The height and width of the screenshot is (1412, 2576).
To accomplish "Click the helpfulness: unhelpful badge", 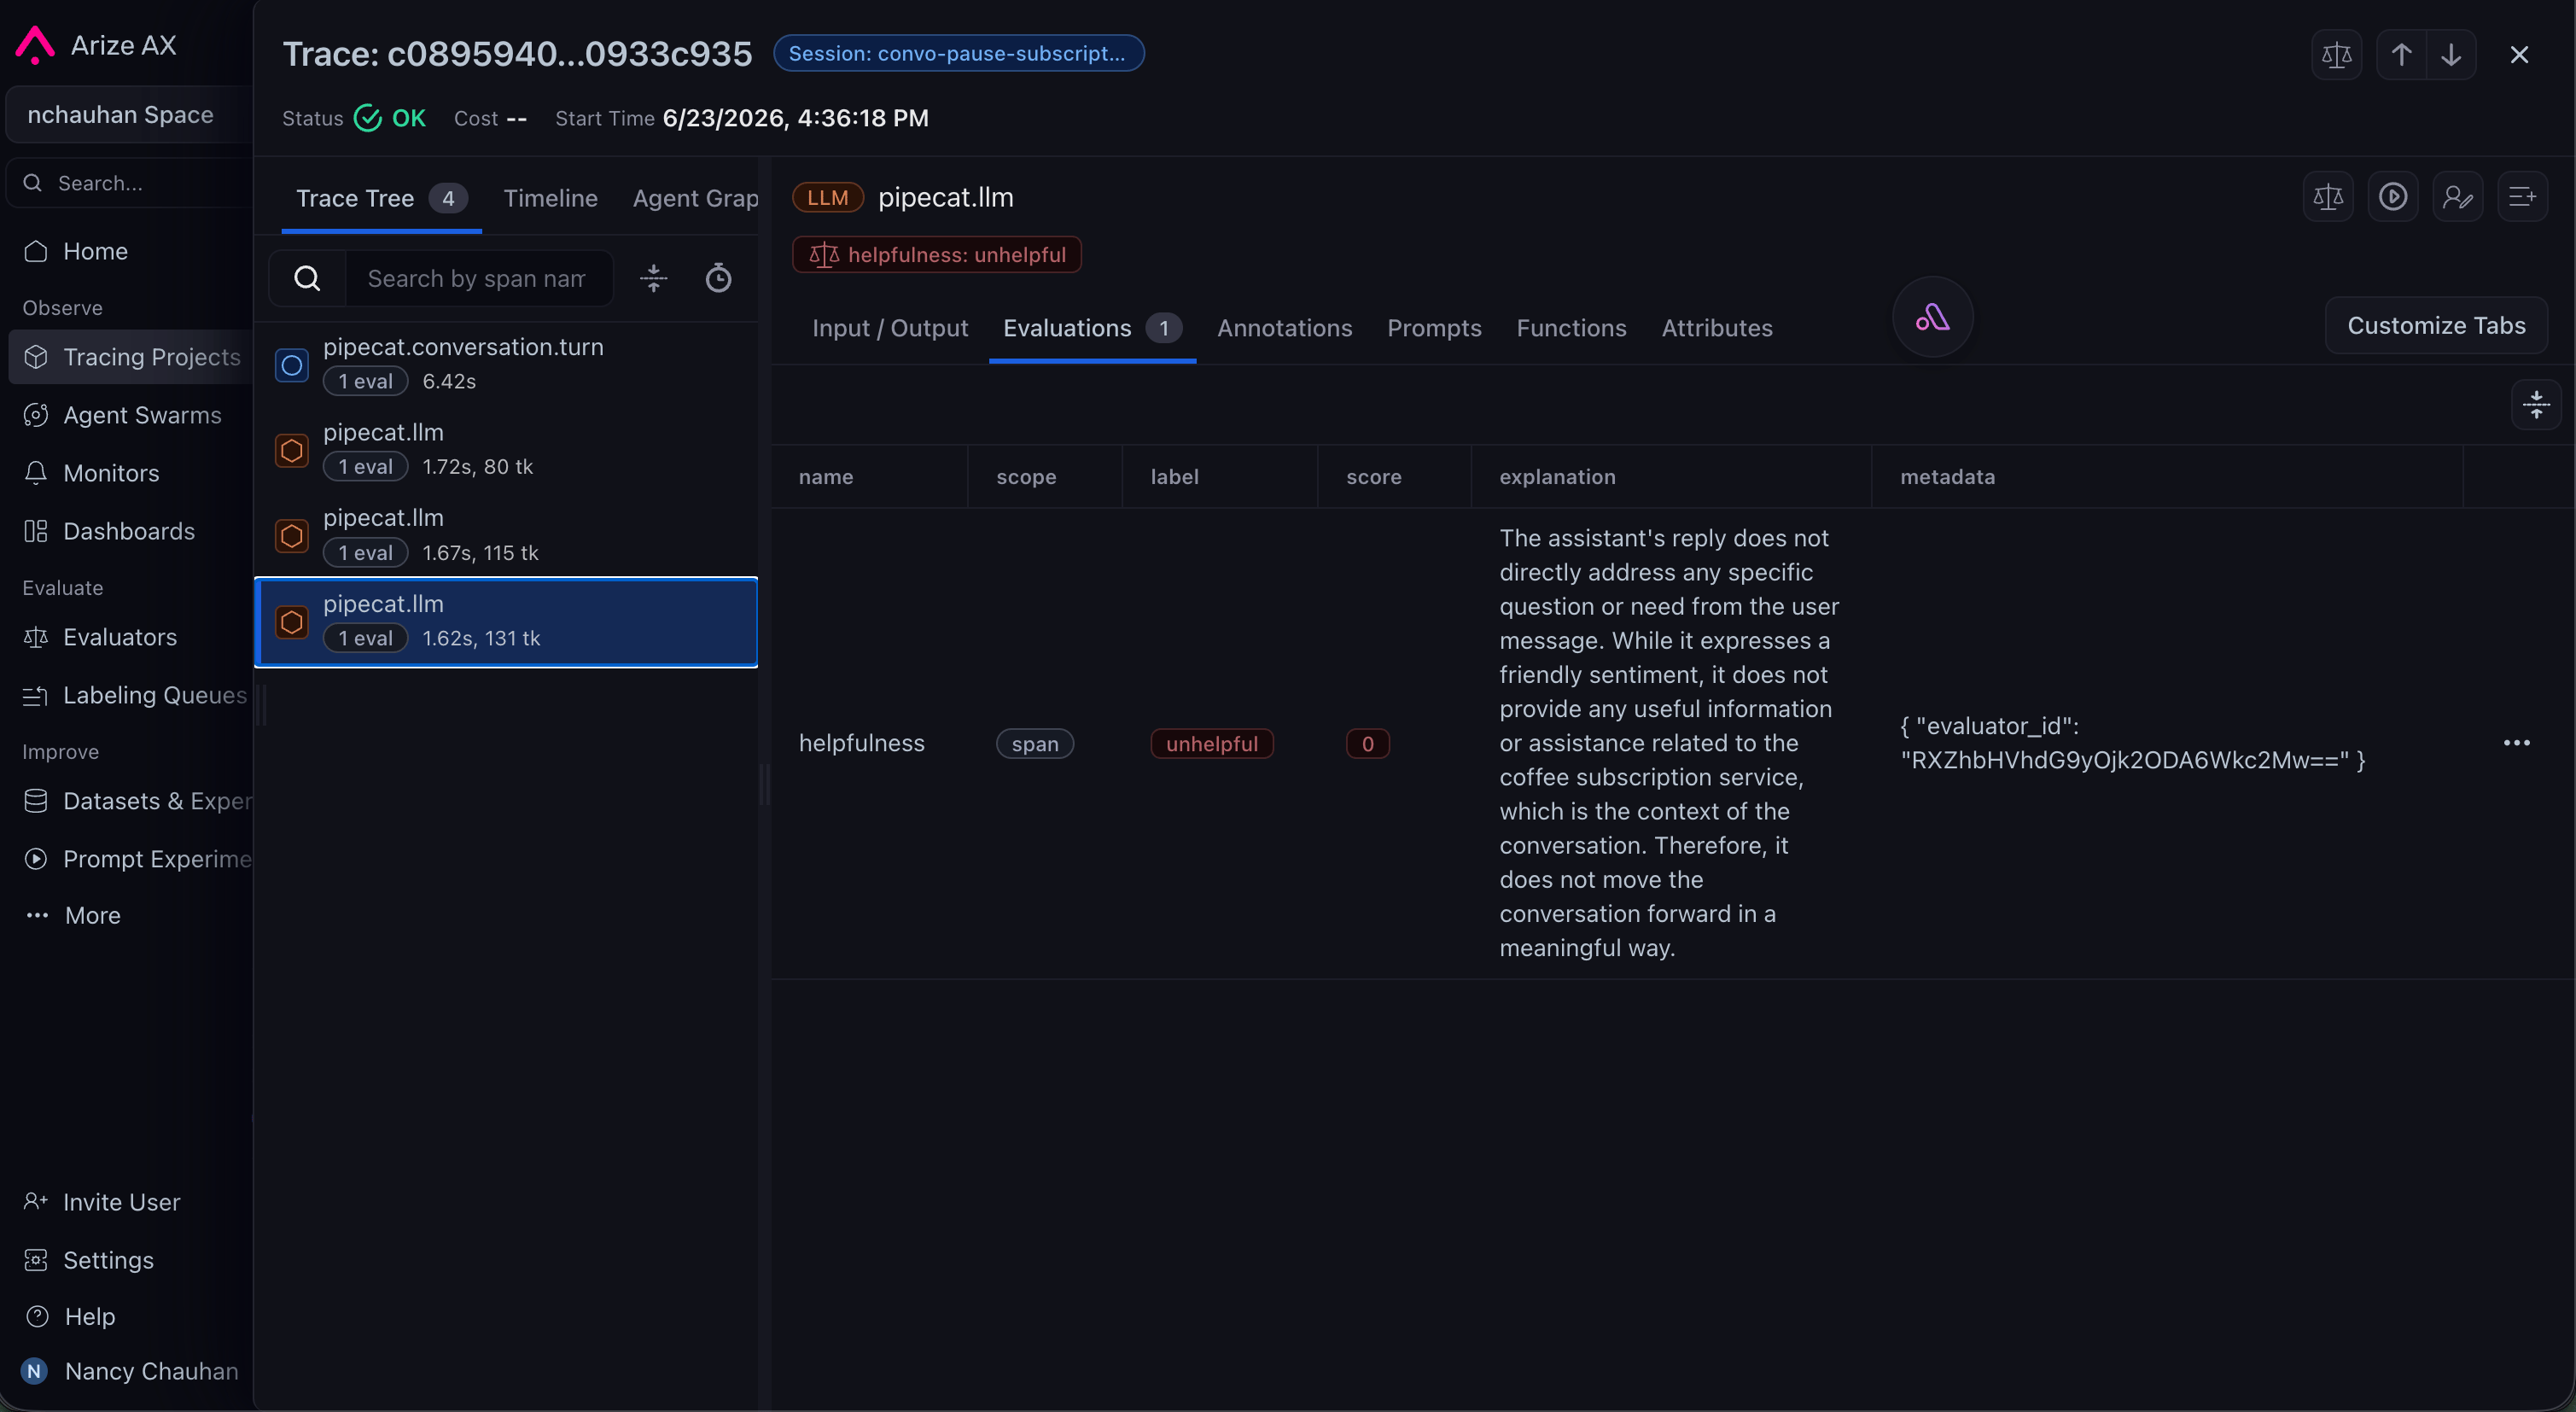I will click(936, 255).
